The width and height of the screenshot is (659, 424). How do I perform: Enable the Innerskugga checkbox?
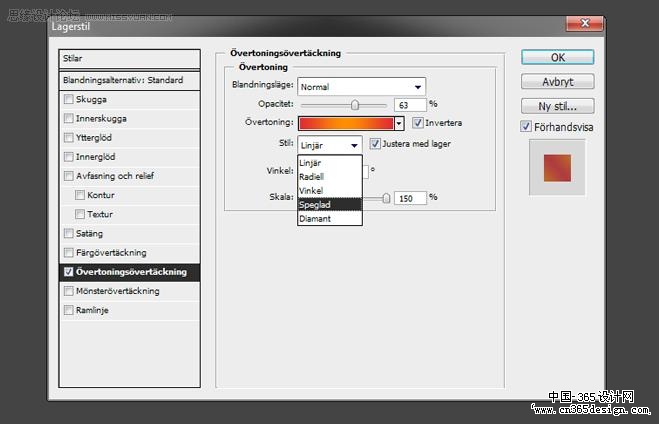(69, 118)
